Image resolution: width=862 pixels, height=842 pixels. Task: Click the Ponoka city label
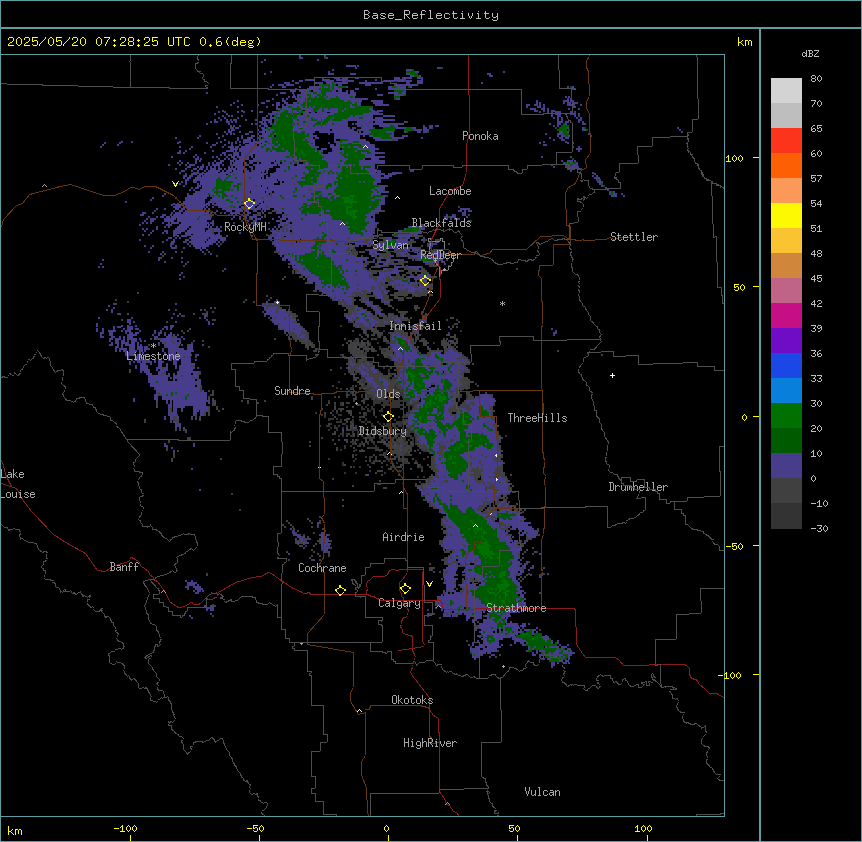point(480,136)
